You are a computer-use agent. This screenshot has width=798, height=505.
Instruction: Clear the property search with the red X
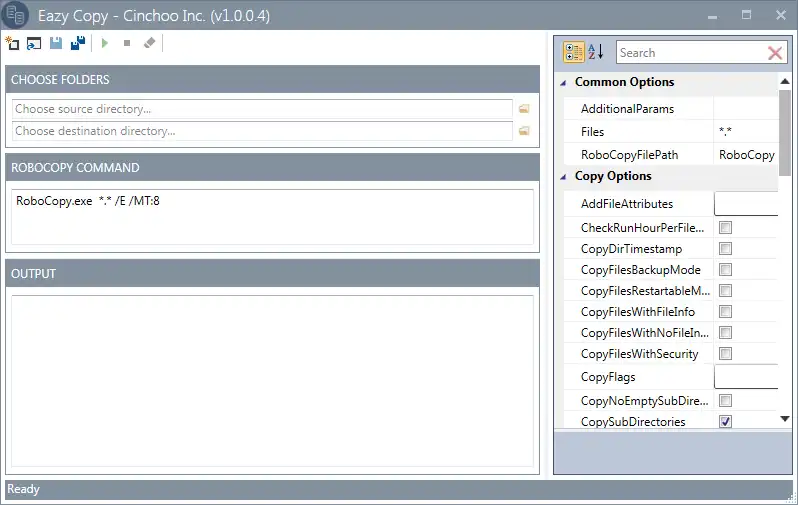775,53
